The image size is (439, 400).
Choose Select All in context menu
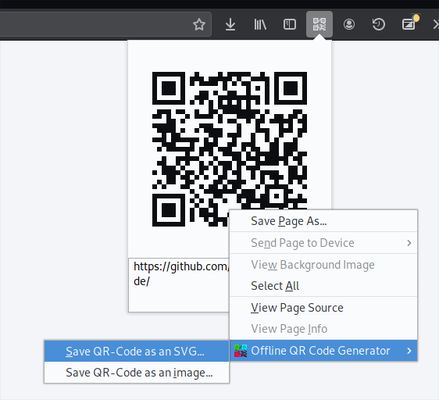click(324, 286)
